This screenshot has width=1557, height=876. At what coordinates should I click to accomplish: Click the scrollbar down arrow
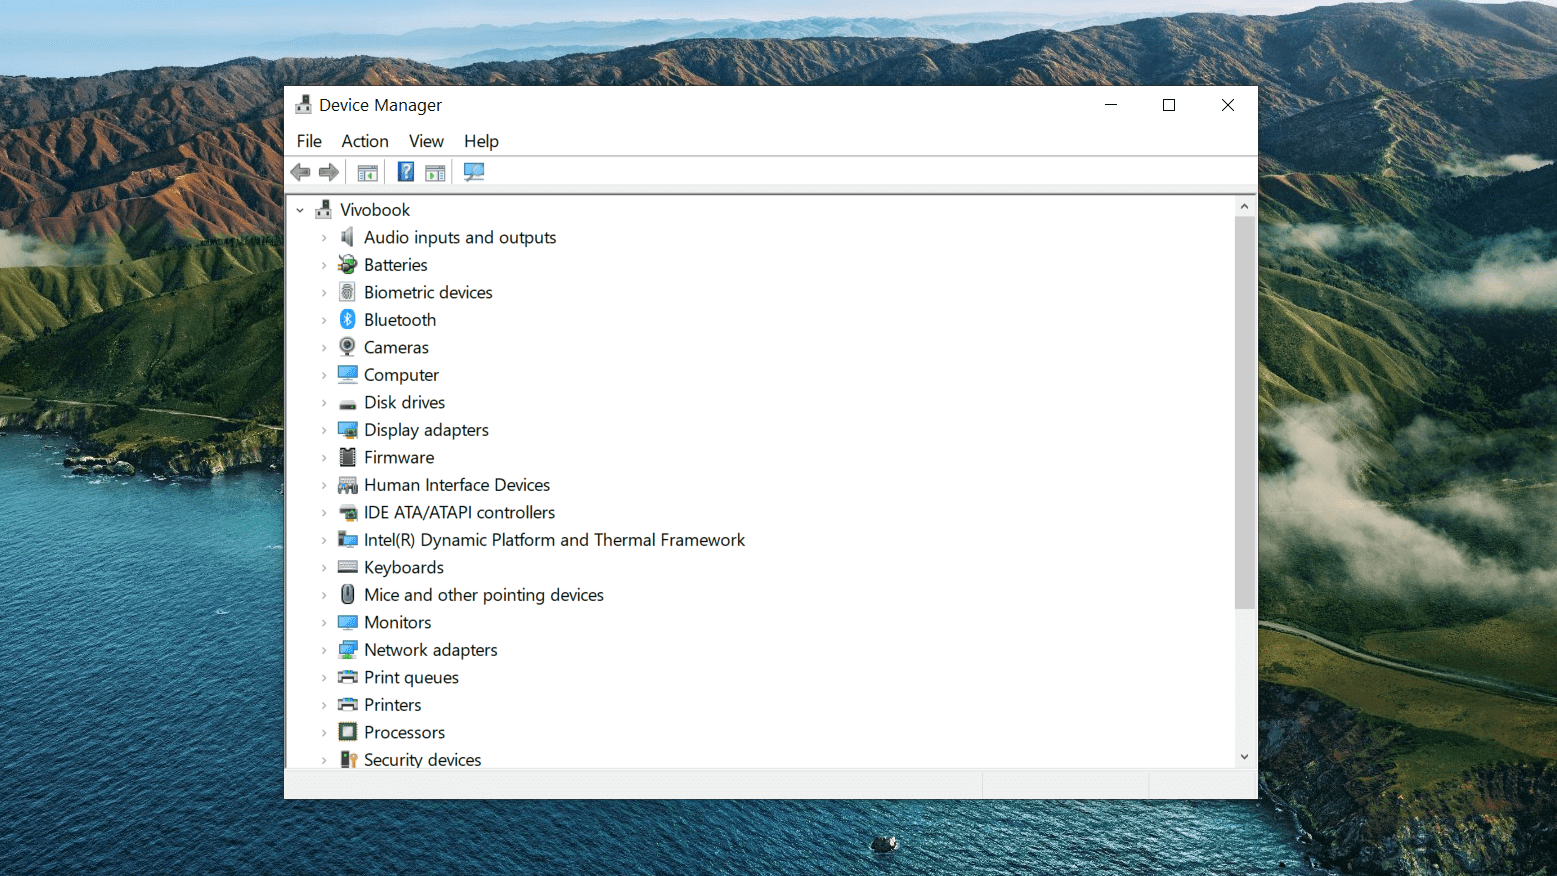point(1244,757)
